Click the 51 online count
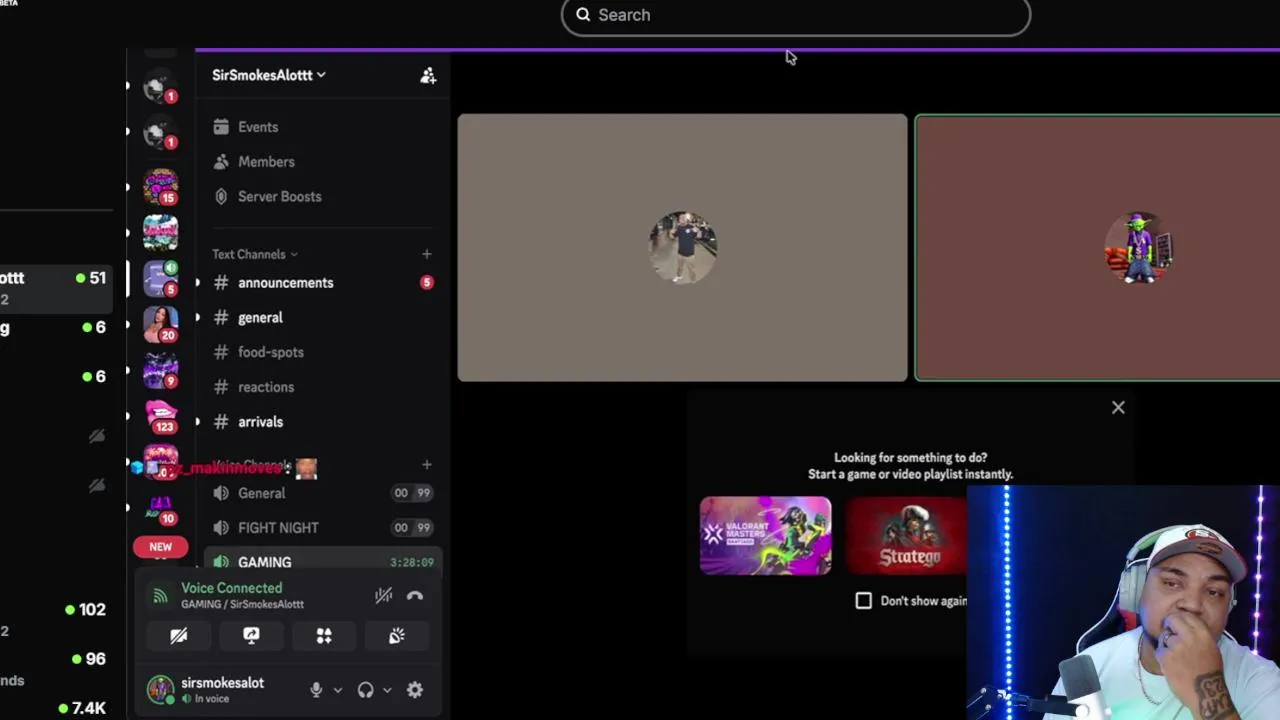The image size is (1280, 720). pyautogui.click(x=97, y=278)
